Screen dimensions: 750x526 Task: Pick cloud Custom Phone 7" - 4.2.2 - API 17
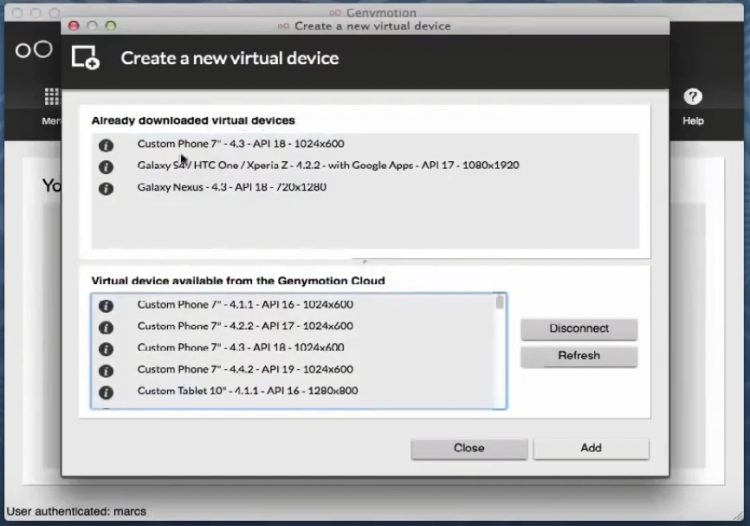(x=245, y=326)
